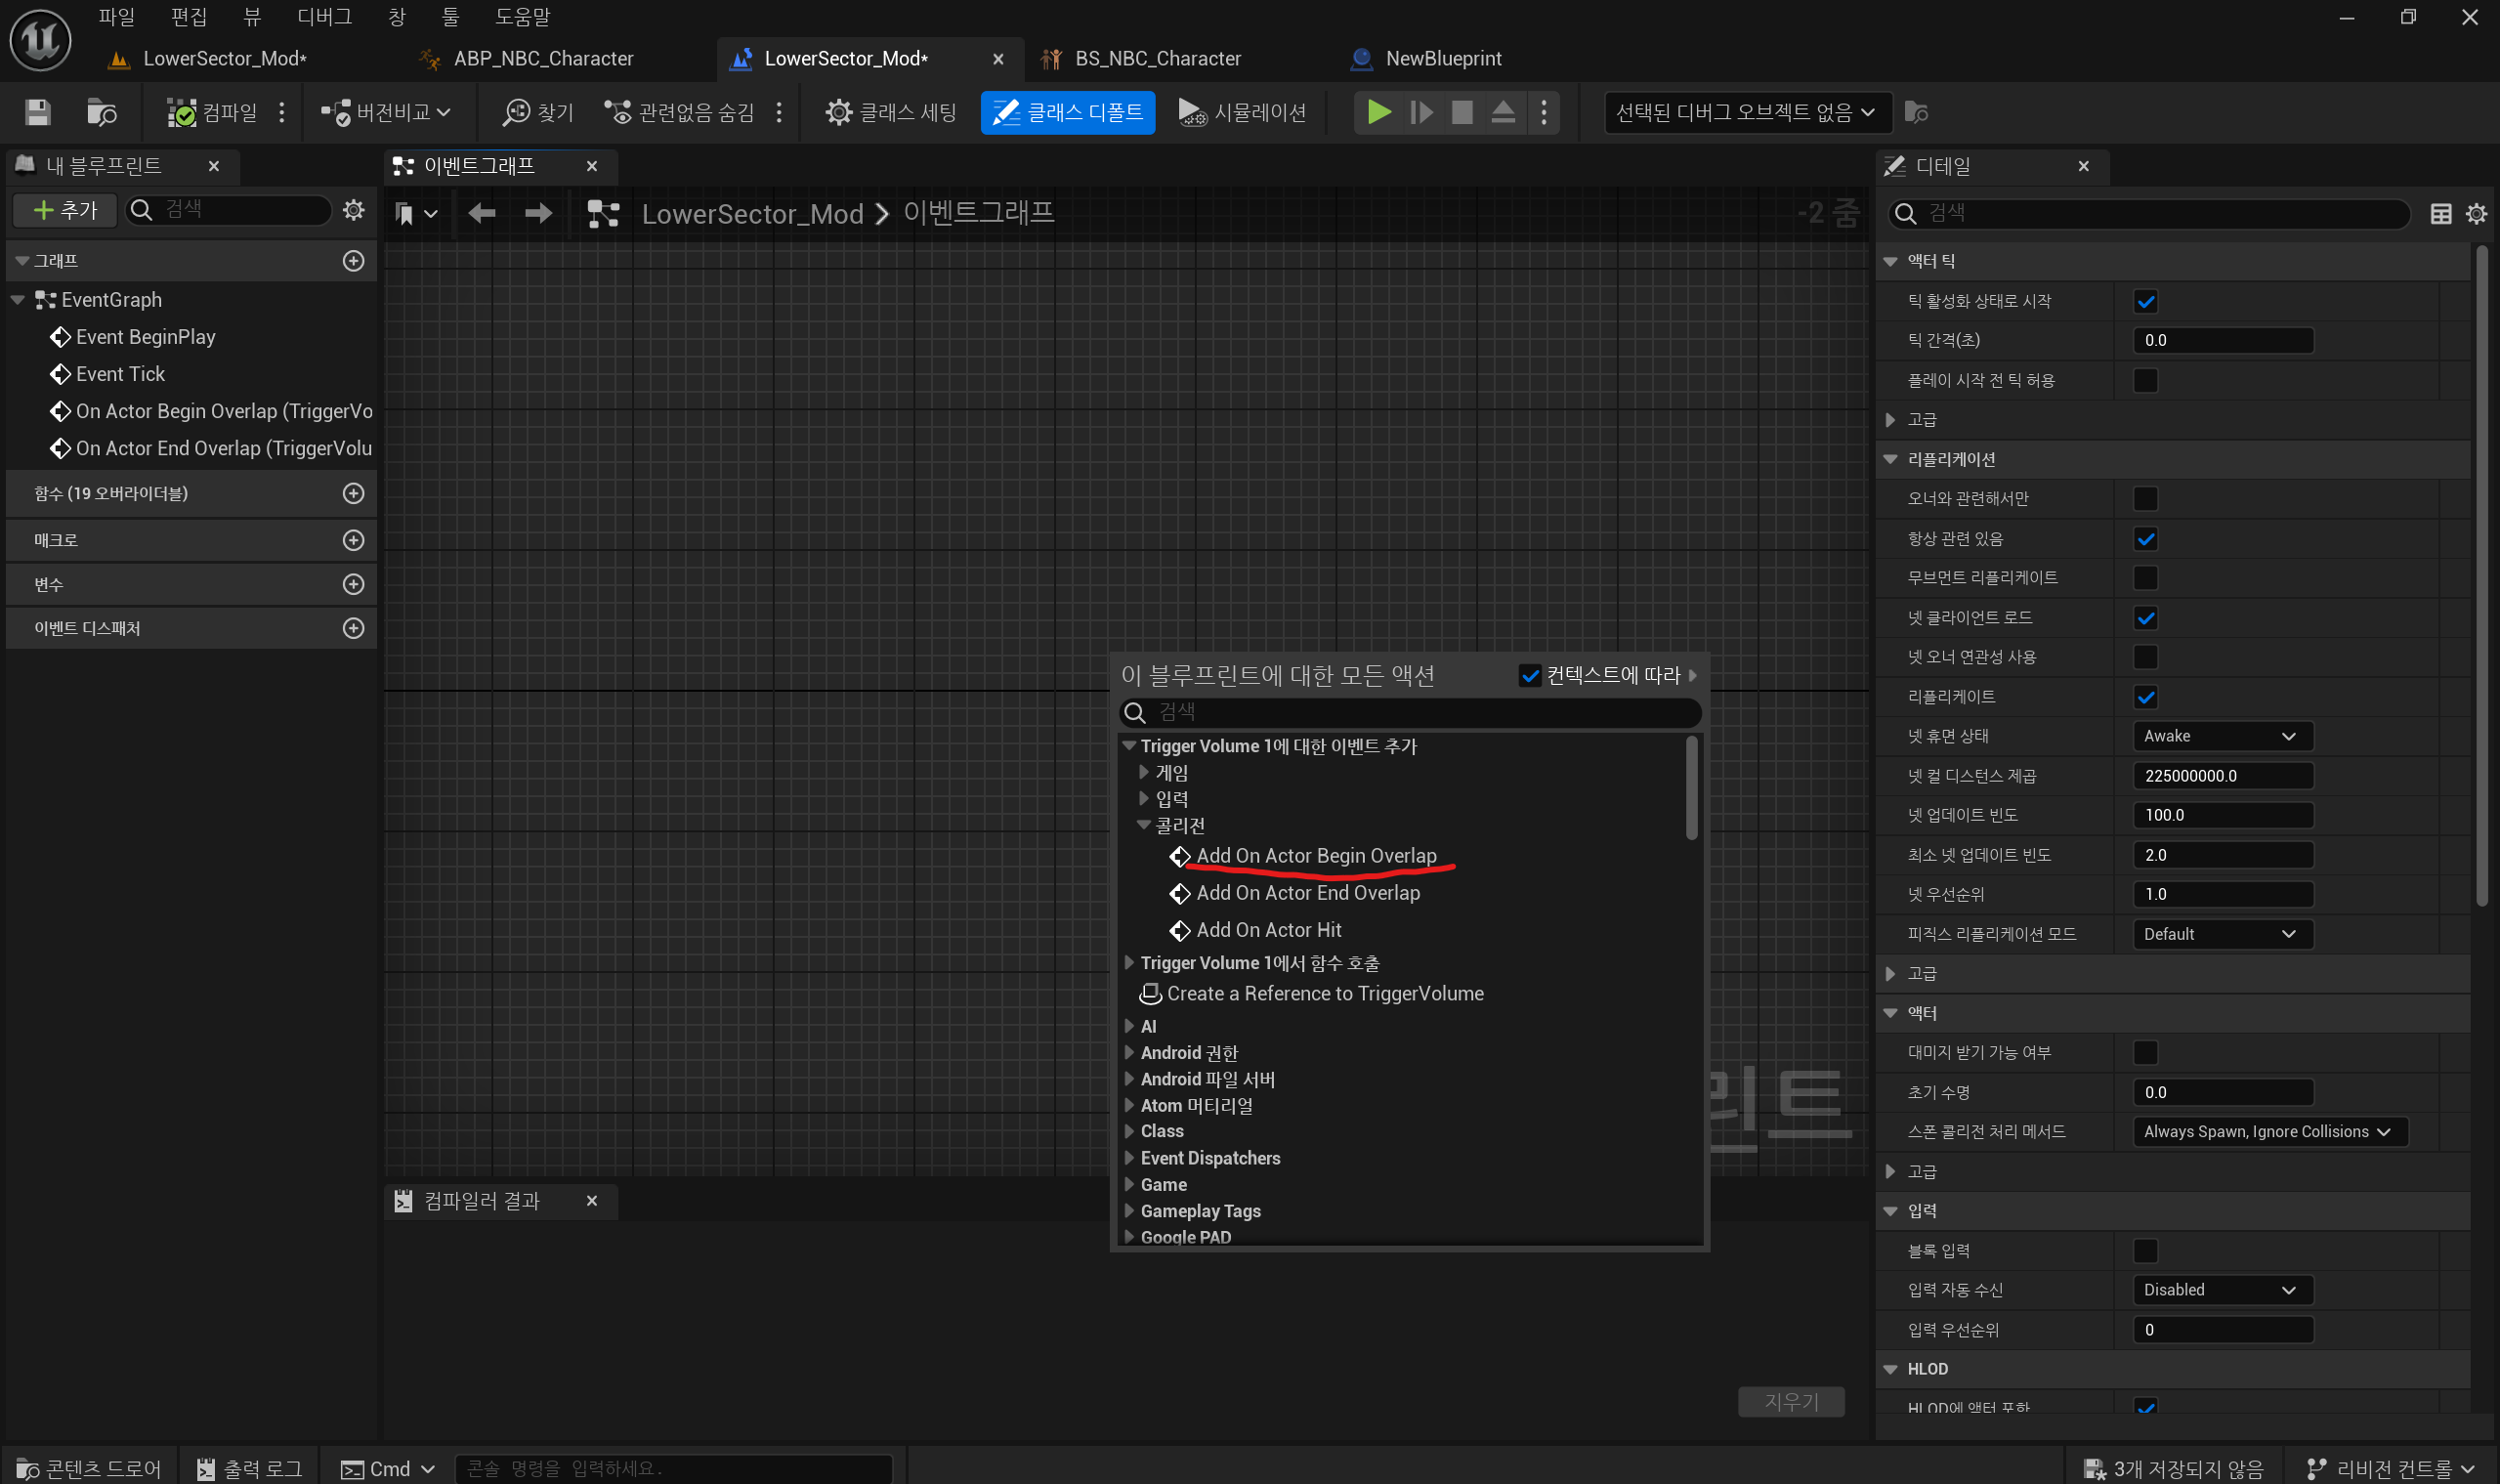The height and width of the screenshot is (1484, 2500).
Task: Click the Browse to asset icon
Action: pos(101,112)
